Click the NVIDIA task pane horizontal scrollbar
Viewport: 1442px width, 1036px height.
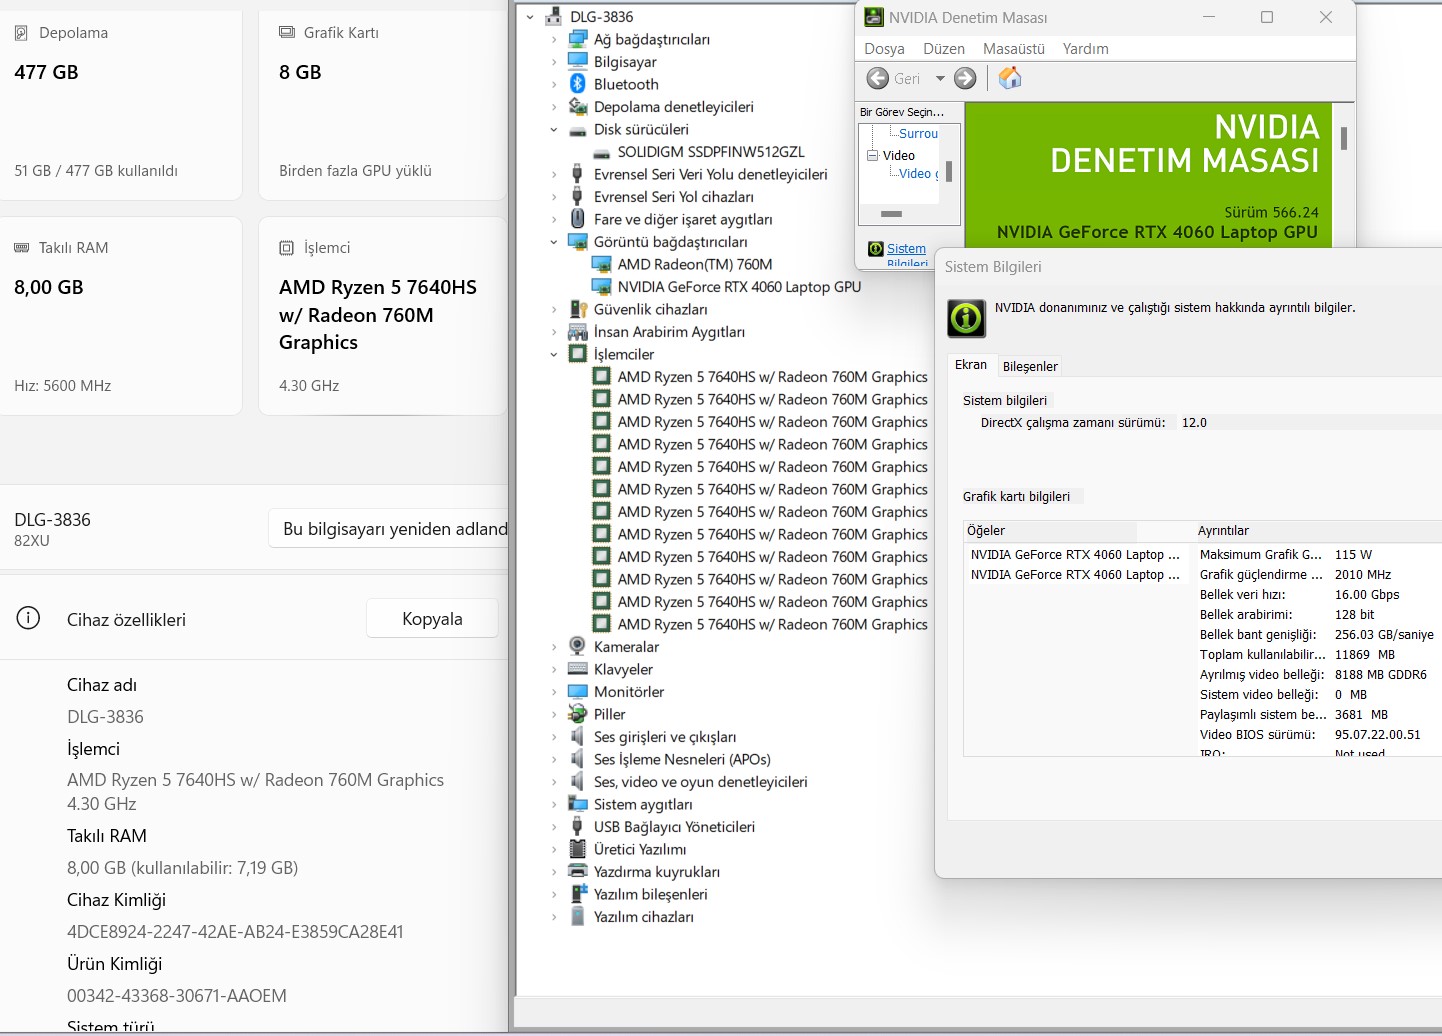click(891, 214)
